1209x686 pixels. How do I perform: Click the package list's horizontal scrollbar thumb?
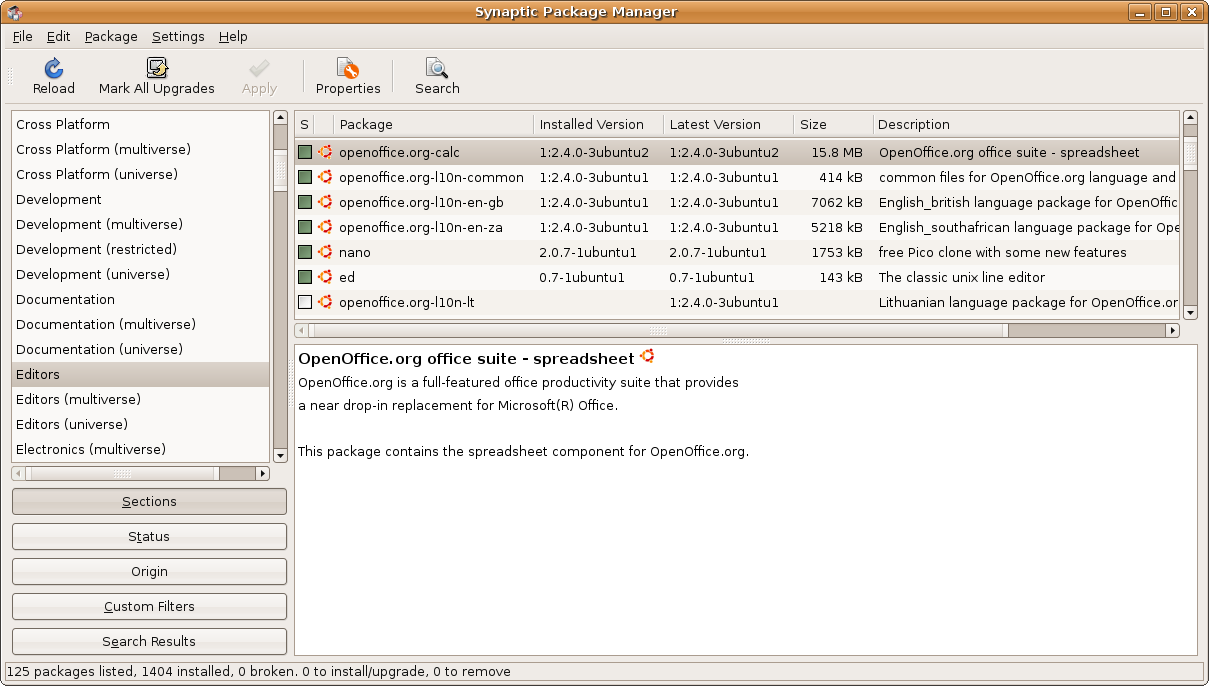(x=657, y=330)
